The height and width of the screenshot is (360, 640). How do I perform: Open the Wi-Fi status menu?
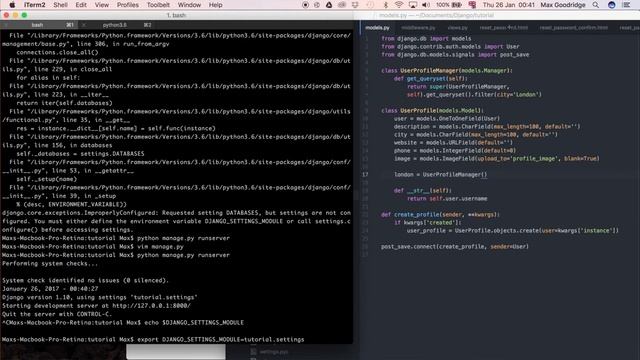399,5
